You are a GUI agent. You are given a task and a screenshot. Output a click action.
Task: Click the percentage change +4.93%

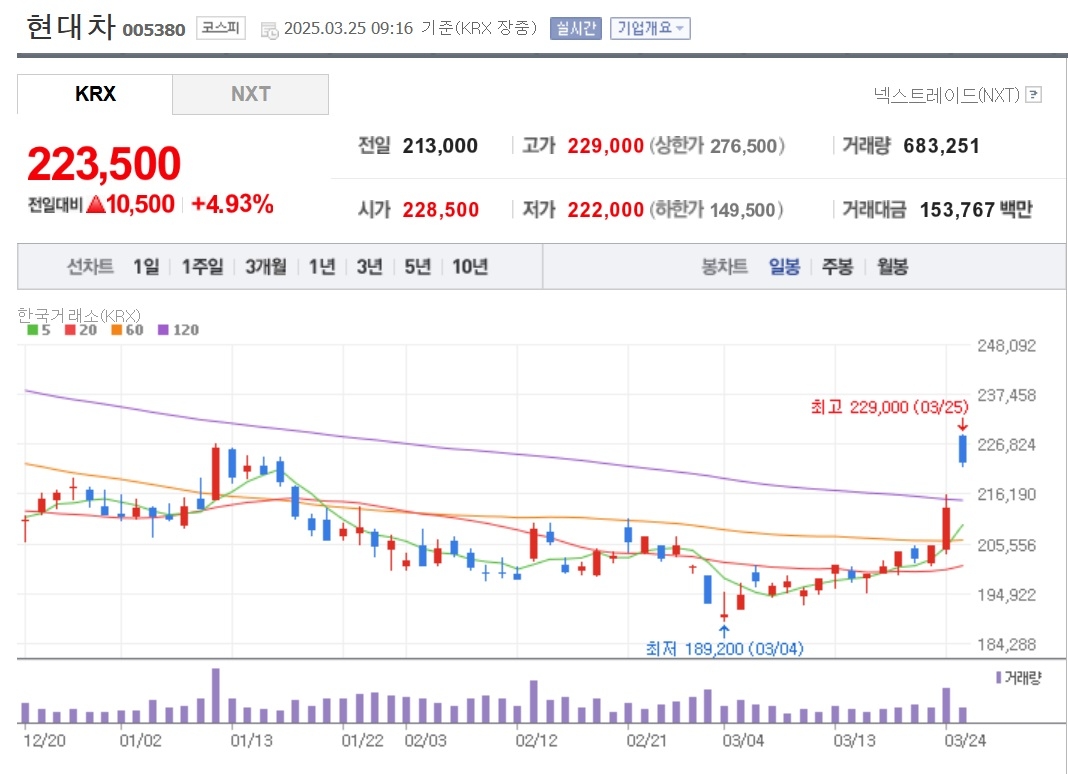(x=232, y=204)
